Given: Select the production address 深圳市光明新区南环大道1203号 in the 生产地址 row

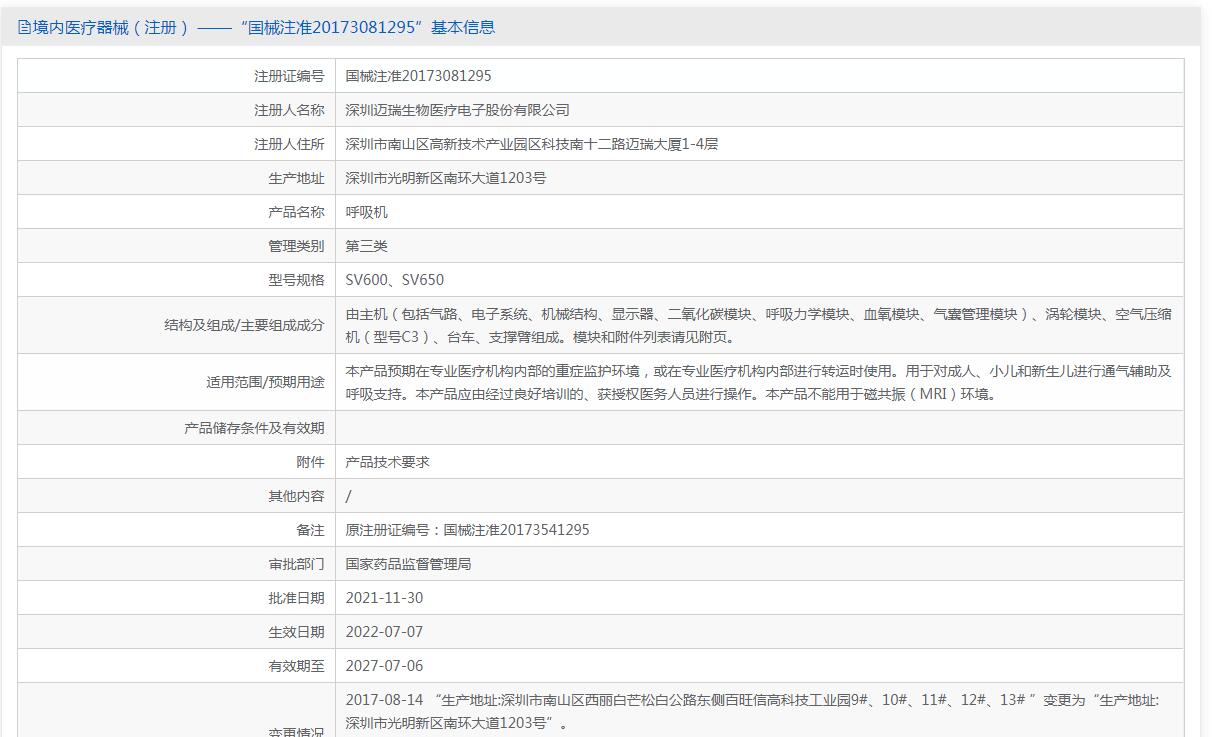Looking at the screenshot, I should click(x=446, y=178).
